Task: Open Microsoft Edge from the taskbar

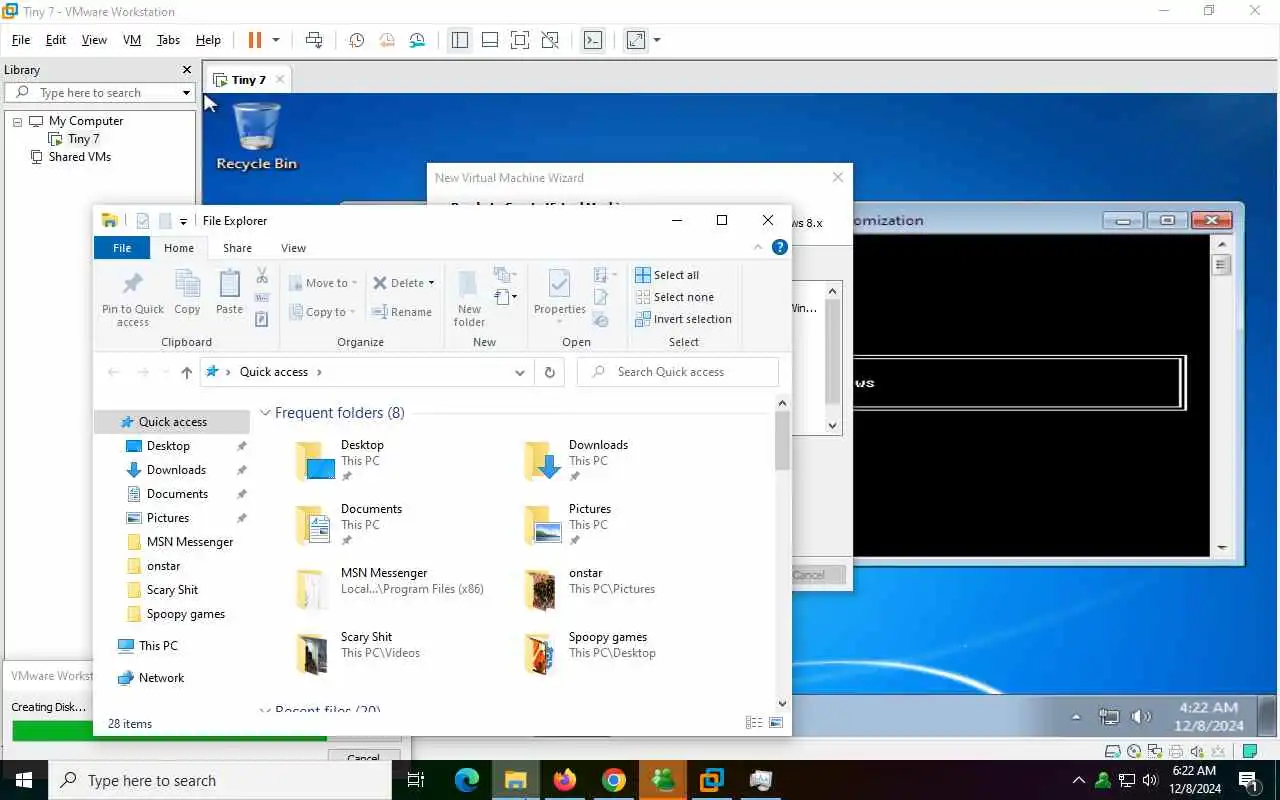Action: pyautogui.click(x=467, y=780)
